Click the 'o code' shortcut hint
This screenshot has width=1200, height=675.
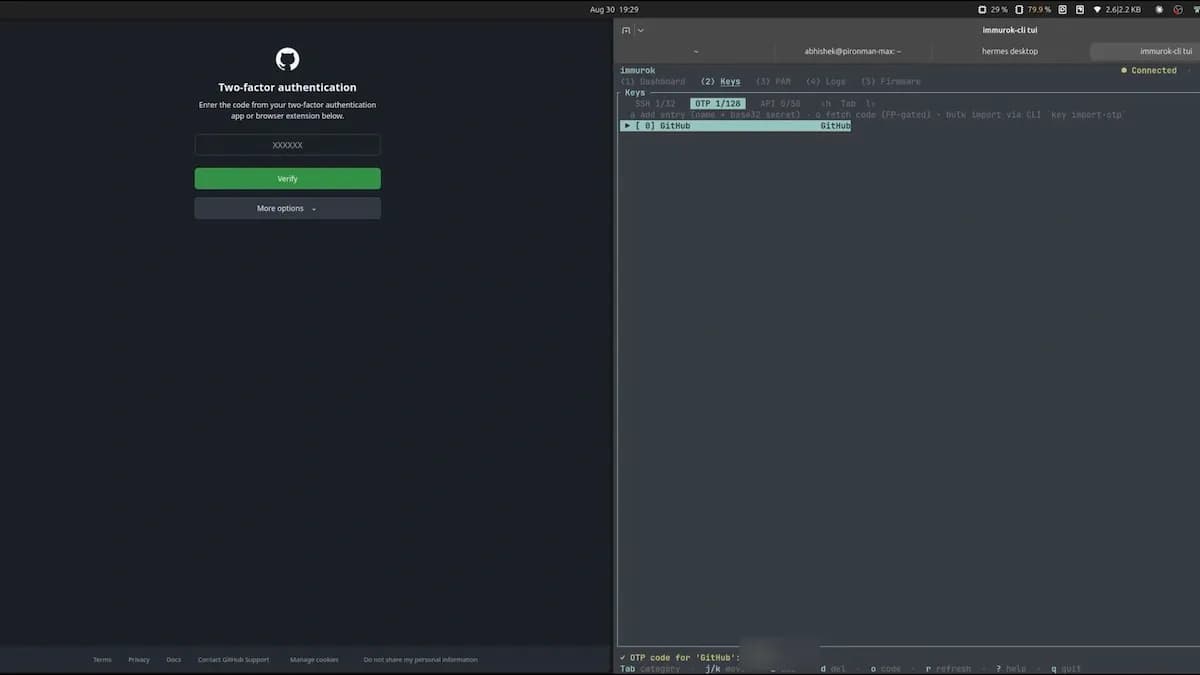[x=885, y=668]
